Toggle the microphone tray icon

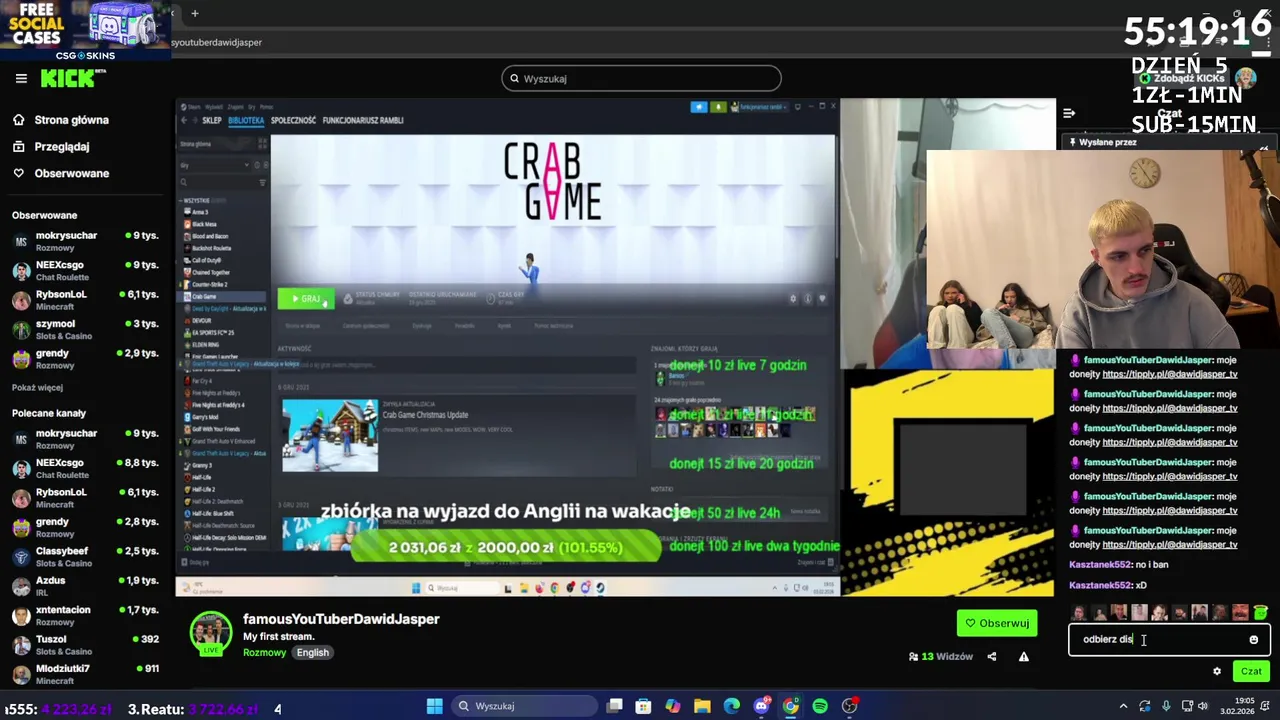1166,707
